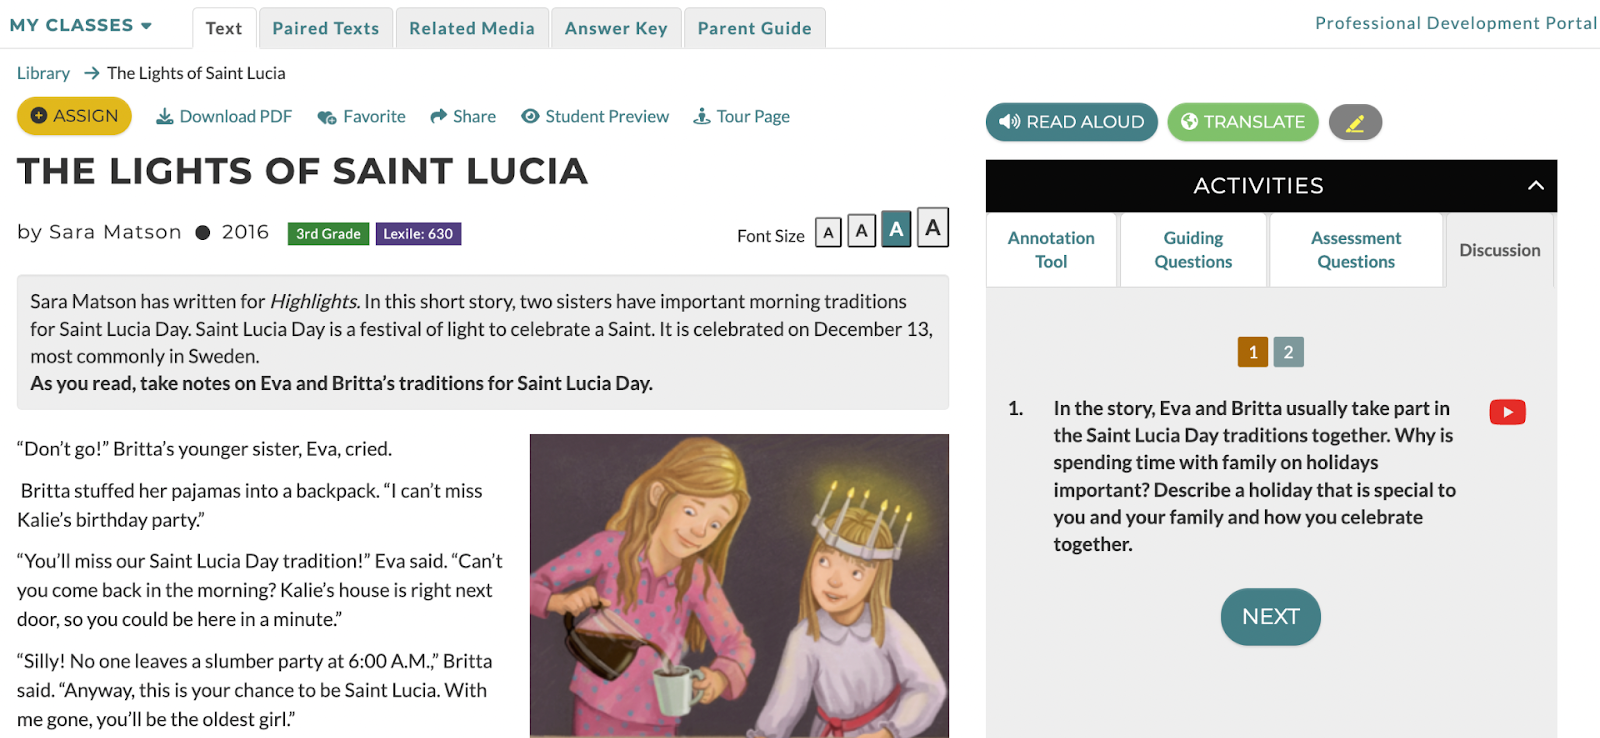Open the Share option

pyautogui.click(x=463, y=117)
